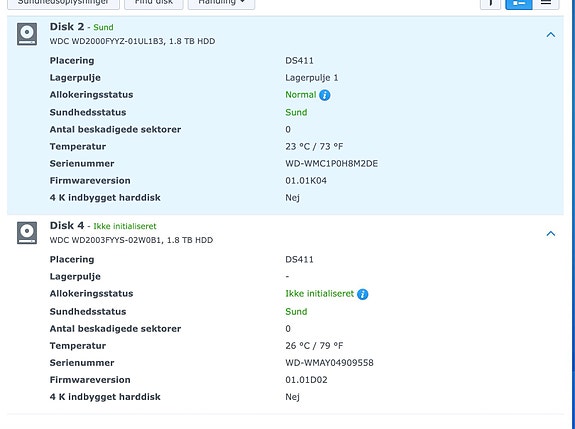The width and height of the screenshot is (575, 429).
Task: Click the Sundhedsoplysninger button
Action: click(x=63, y=3)
